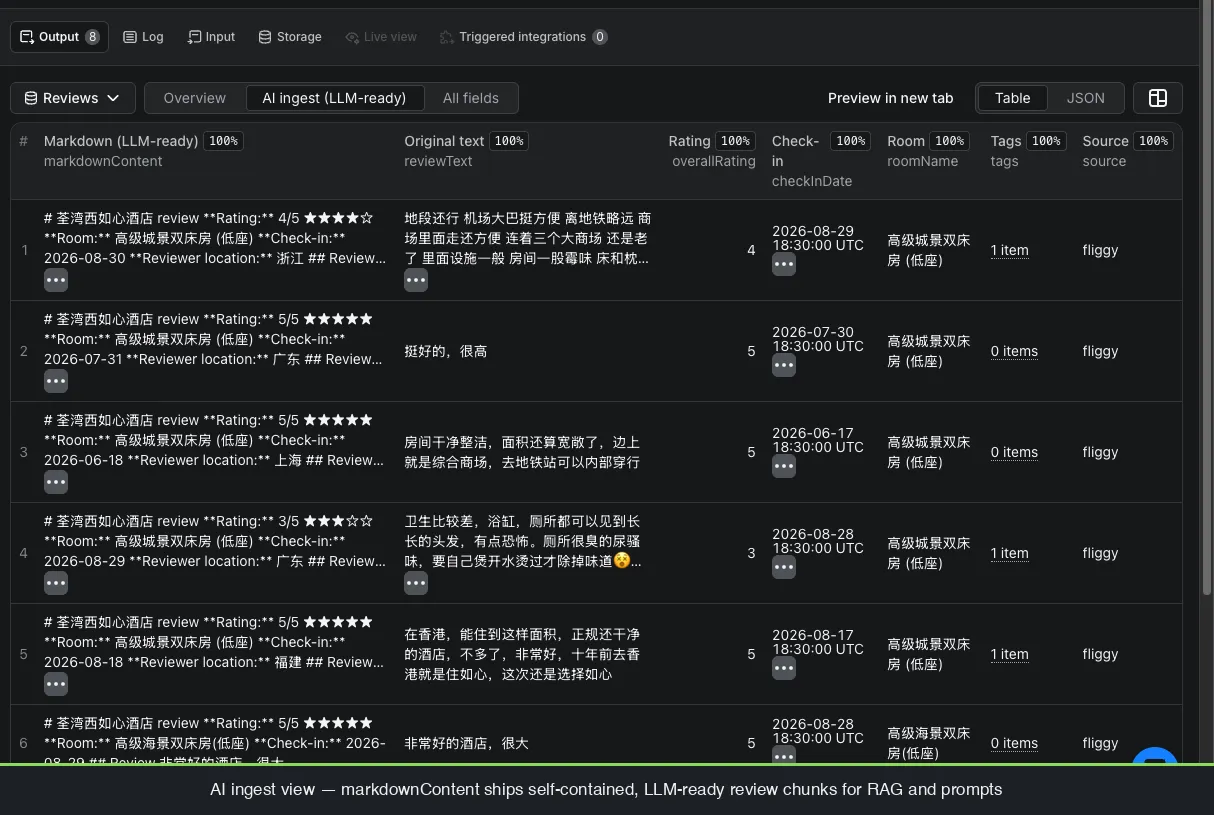Click the Rating column header

point(689,141)
